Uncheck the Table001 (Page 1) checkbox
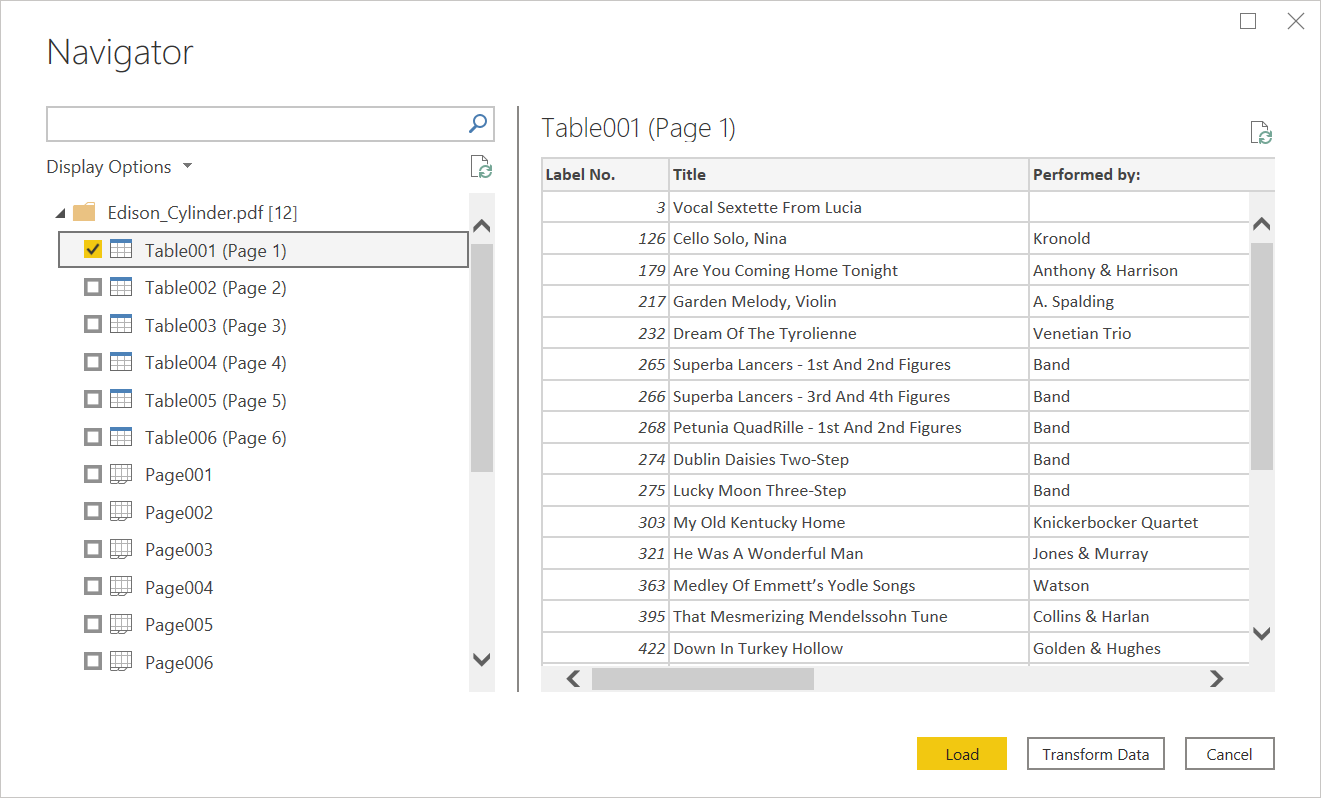 92,249
